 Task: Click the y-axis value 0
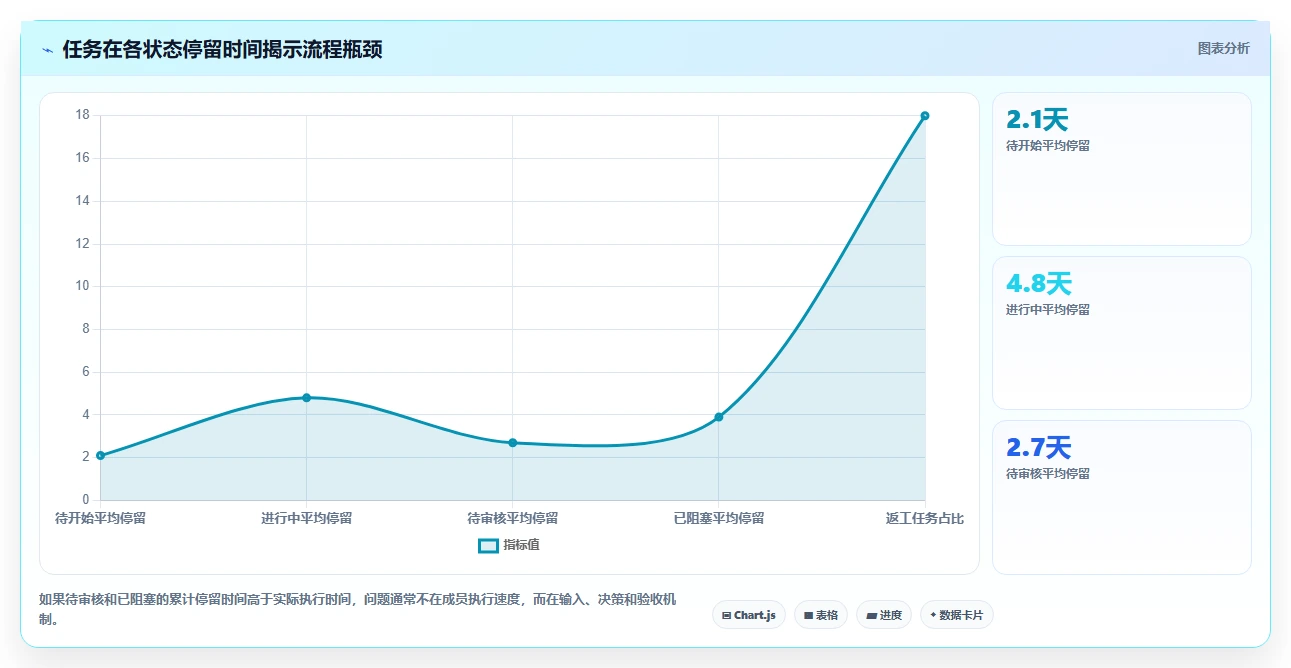pos(86,499)
